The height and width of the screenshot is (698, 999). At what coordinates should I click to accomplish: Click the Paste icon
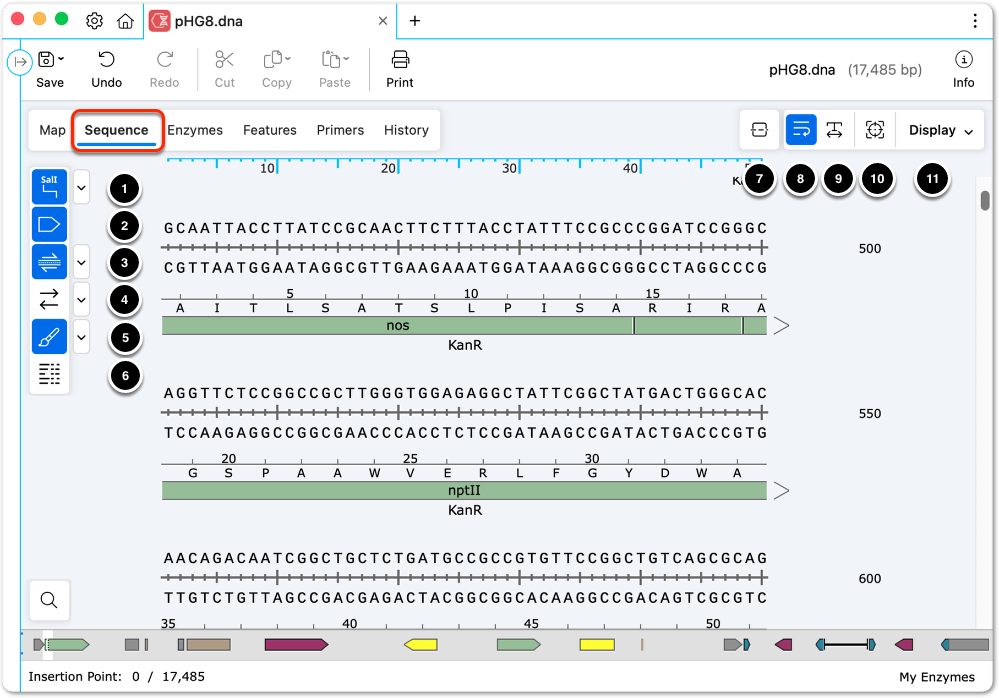(331, 60)
